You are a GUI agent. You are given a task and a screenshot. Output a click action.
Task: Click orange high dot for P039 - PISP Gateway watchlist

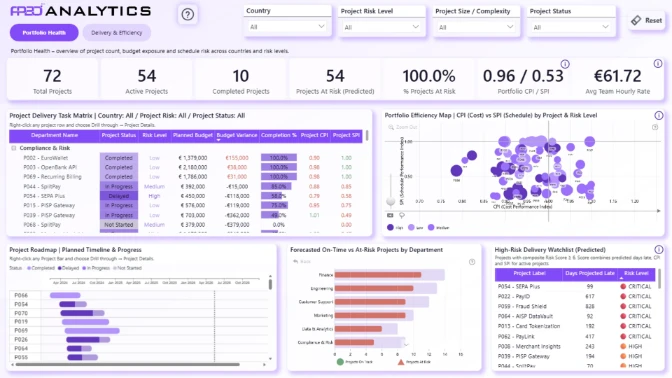coord(623,356)
